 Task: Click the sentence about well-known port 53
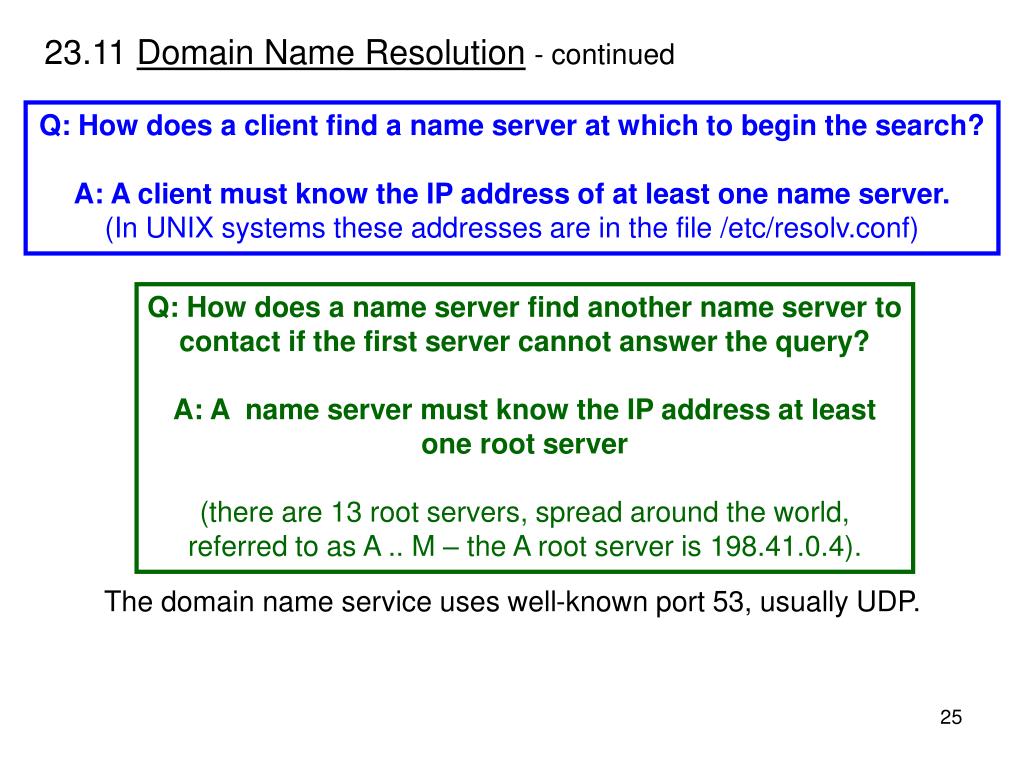coord(511,602)
